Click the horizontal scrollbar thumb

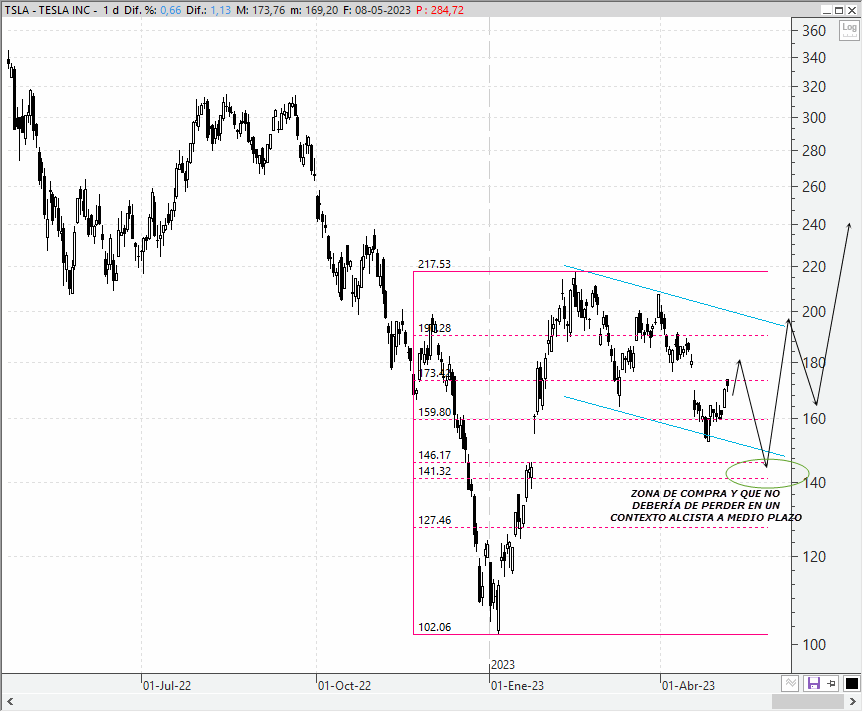(x=807, y=702)
